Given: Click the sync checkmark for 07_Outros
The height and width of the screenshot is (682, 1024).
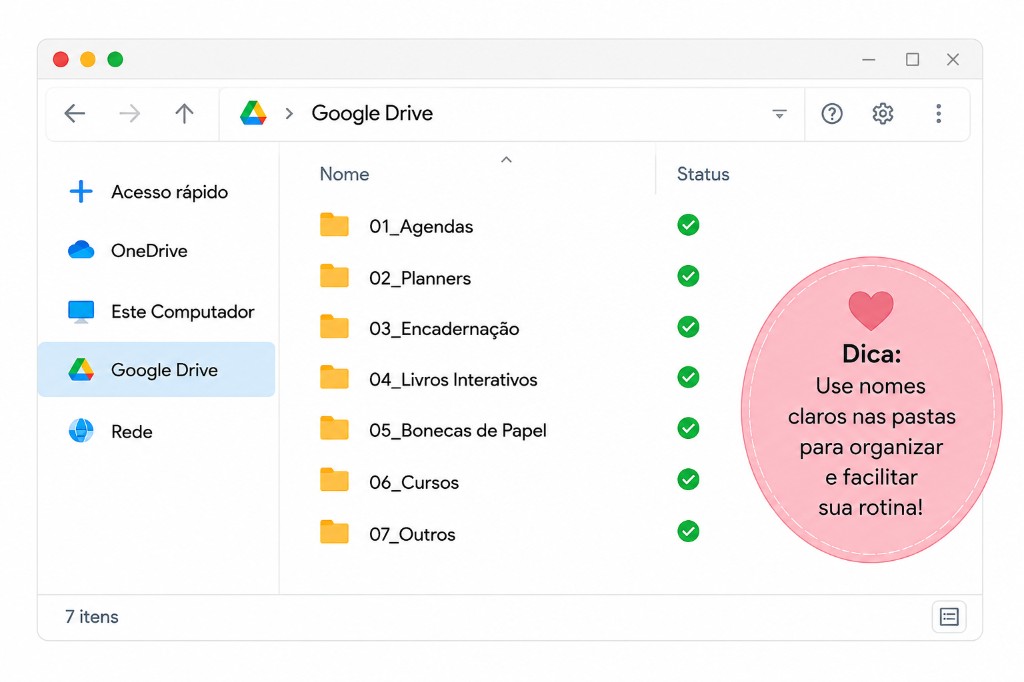Looking at the screenshot, I should click(x=688, y=531).
